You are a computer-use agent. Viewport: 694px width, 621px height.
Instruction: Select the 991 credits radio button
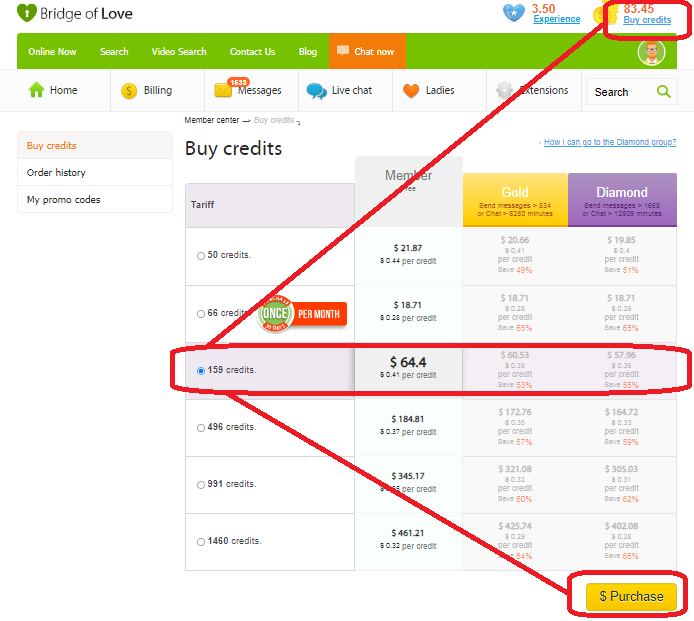[200, 485]
